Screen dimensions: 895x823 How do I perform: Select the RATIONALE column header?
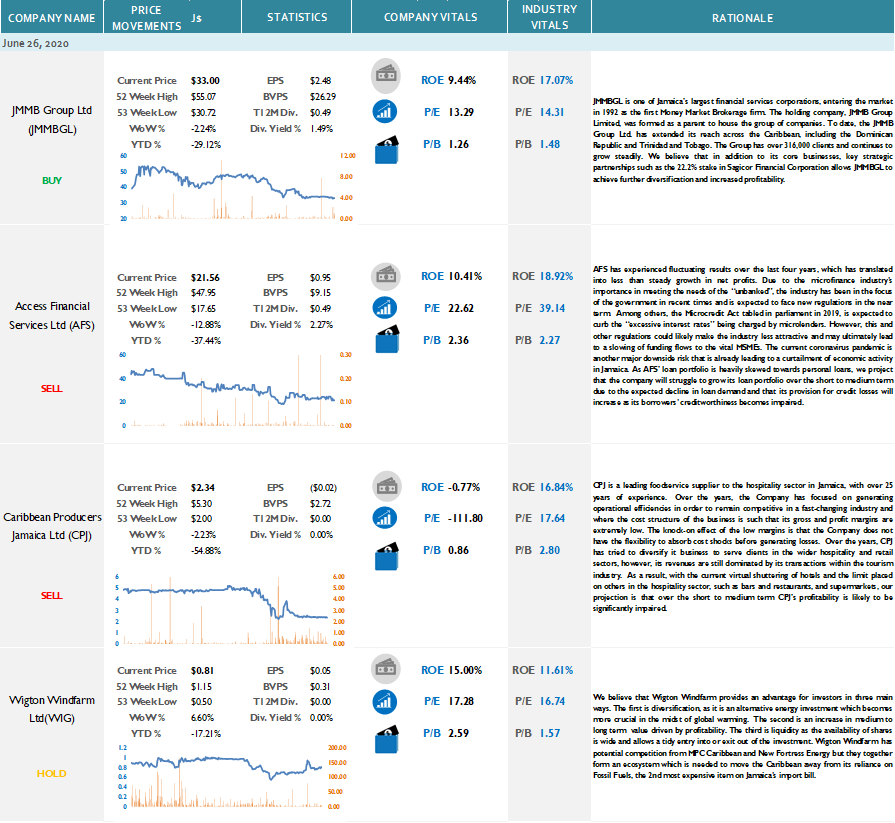pyautogui.click(x=743, y=17)
